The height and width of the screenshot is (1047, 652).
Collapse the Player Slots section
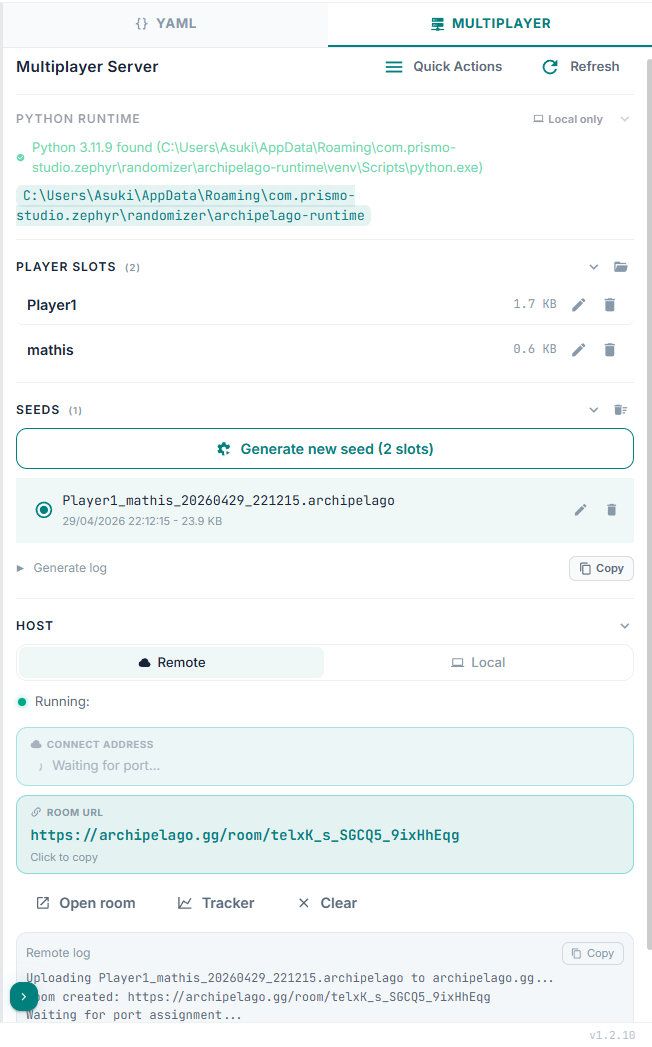[x=594, y=267]
